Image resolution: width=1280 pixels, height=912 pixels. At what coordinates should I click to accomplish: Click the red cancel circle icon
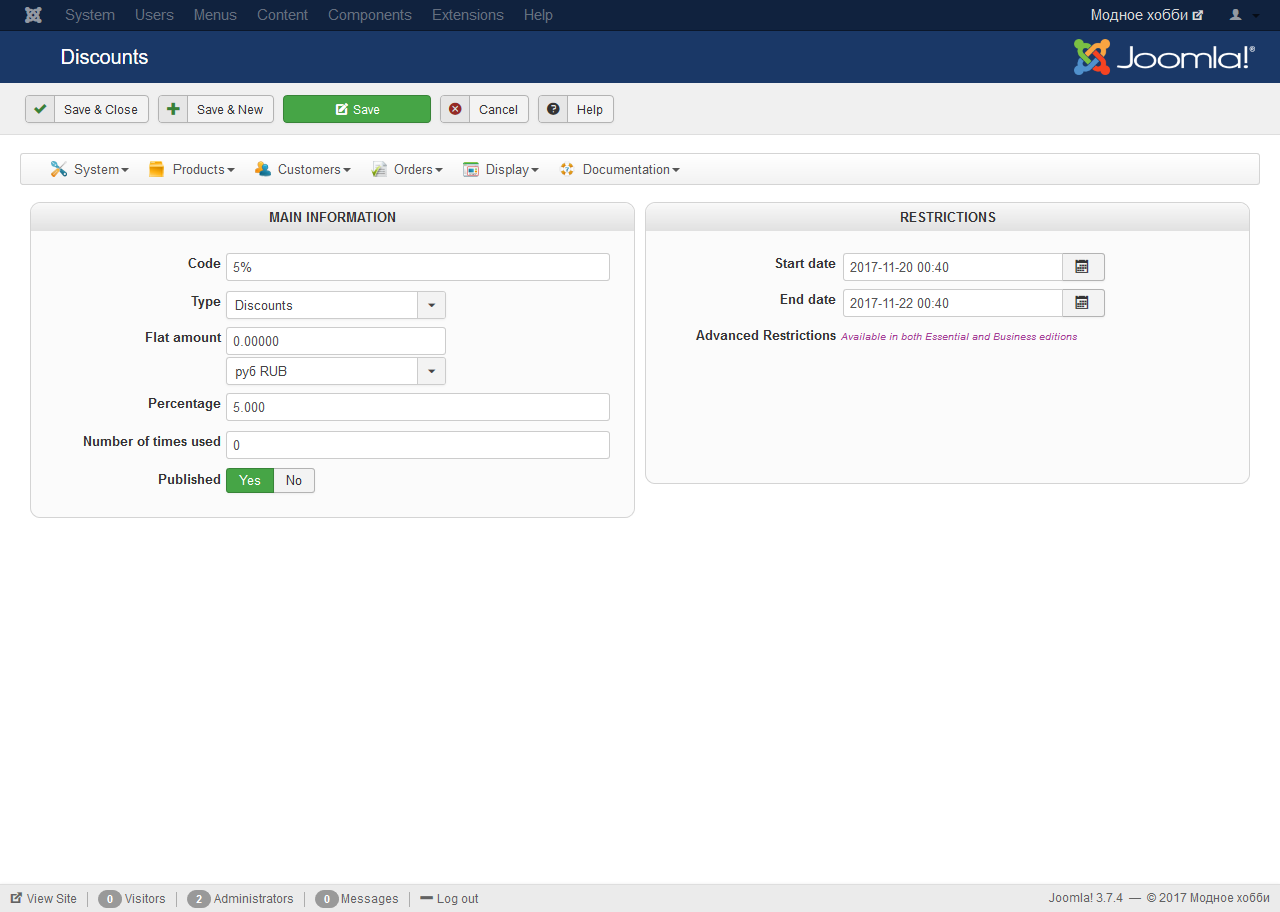(x=455, y=109)
